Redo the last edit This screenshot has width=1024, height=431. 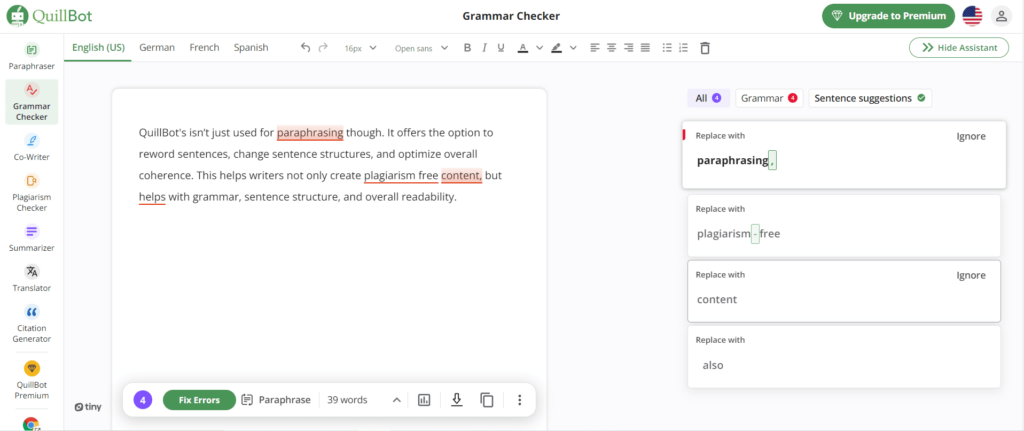pos(323,48)
